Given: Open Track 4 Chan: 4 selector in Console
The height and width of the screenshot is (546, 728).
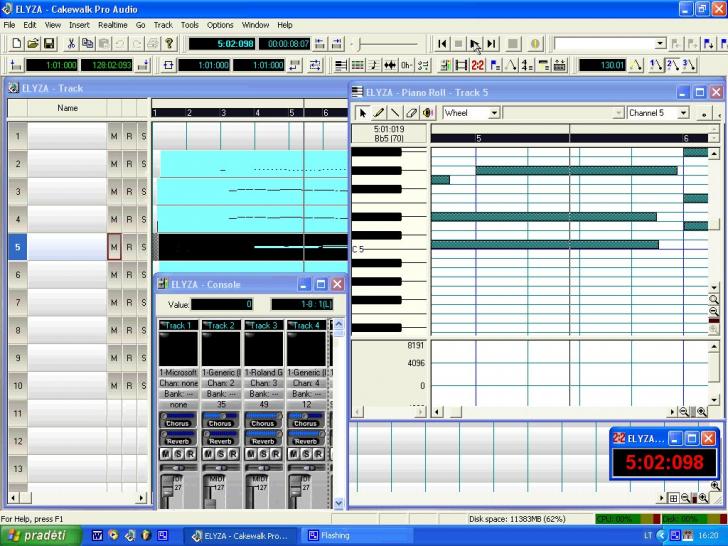Looking at the screenshot, I should (306, 383).
